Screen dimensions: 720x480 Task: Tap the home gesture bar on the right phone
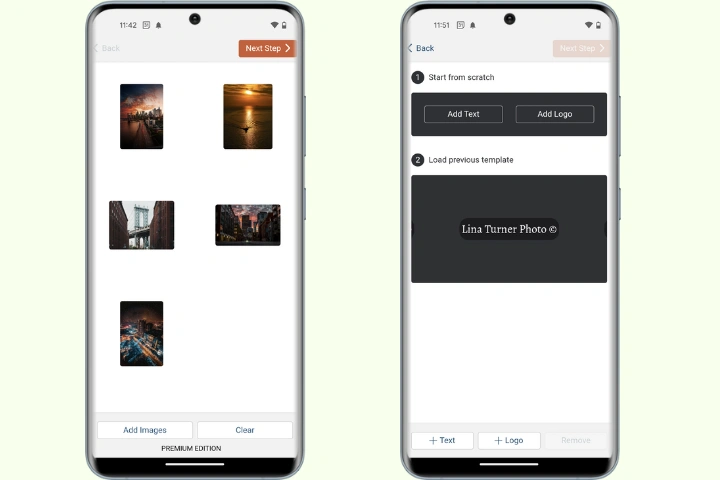click(x=509, y=464)
